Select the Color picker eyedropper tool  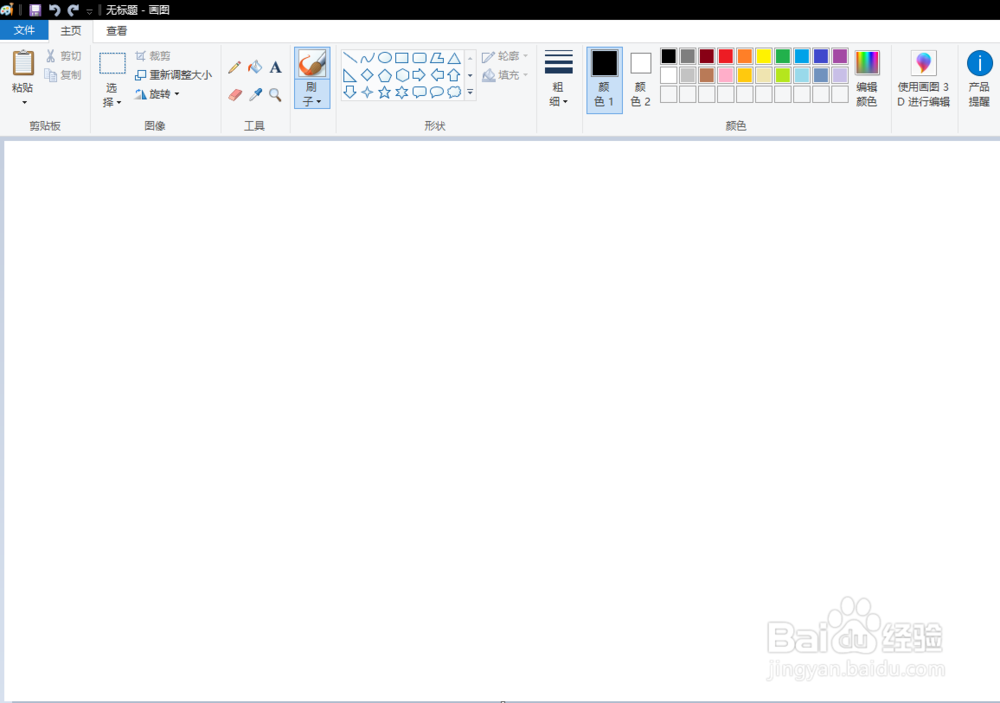coord(255,95)
